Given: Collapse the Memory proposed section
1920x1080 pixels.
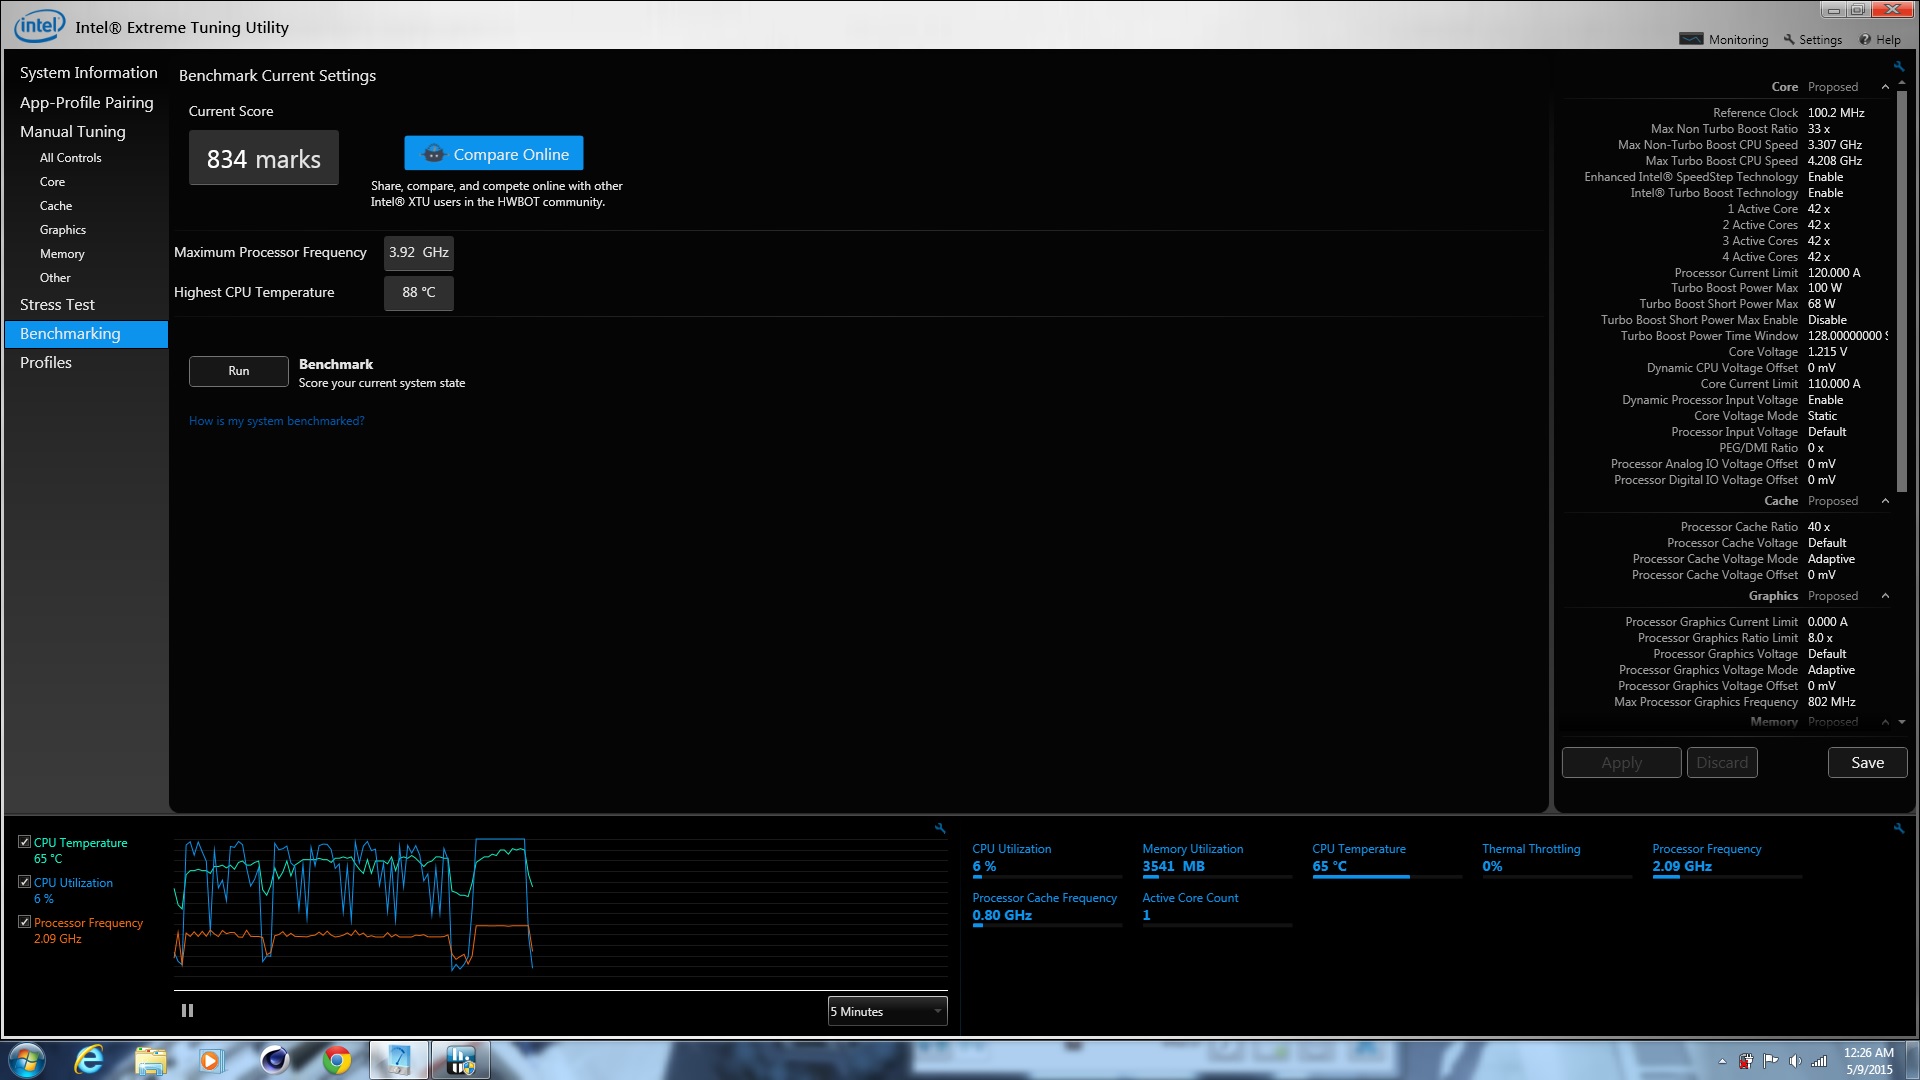Looking at the screenshot, I should pyautogui.click(x=1885, y=722).
